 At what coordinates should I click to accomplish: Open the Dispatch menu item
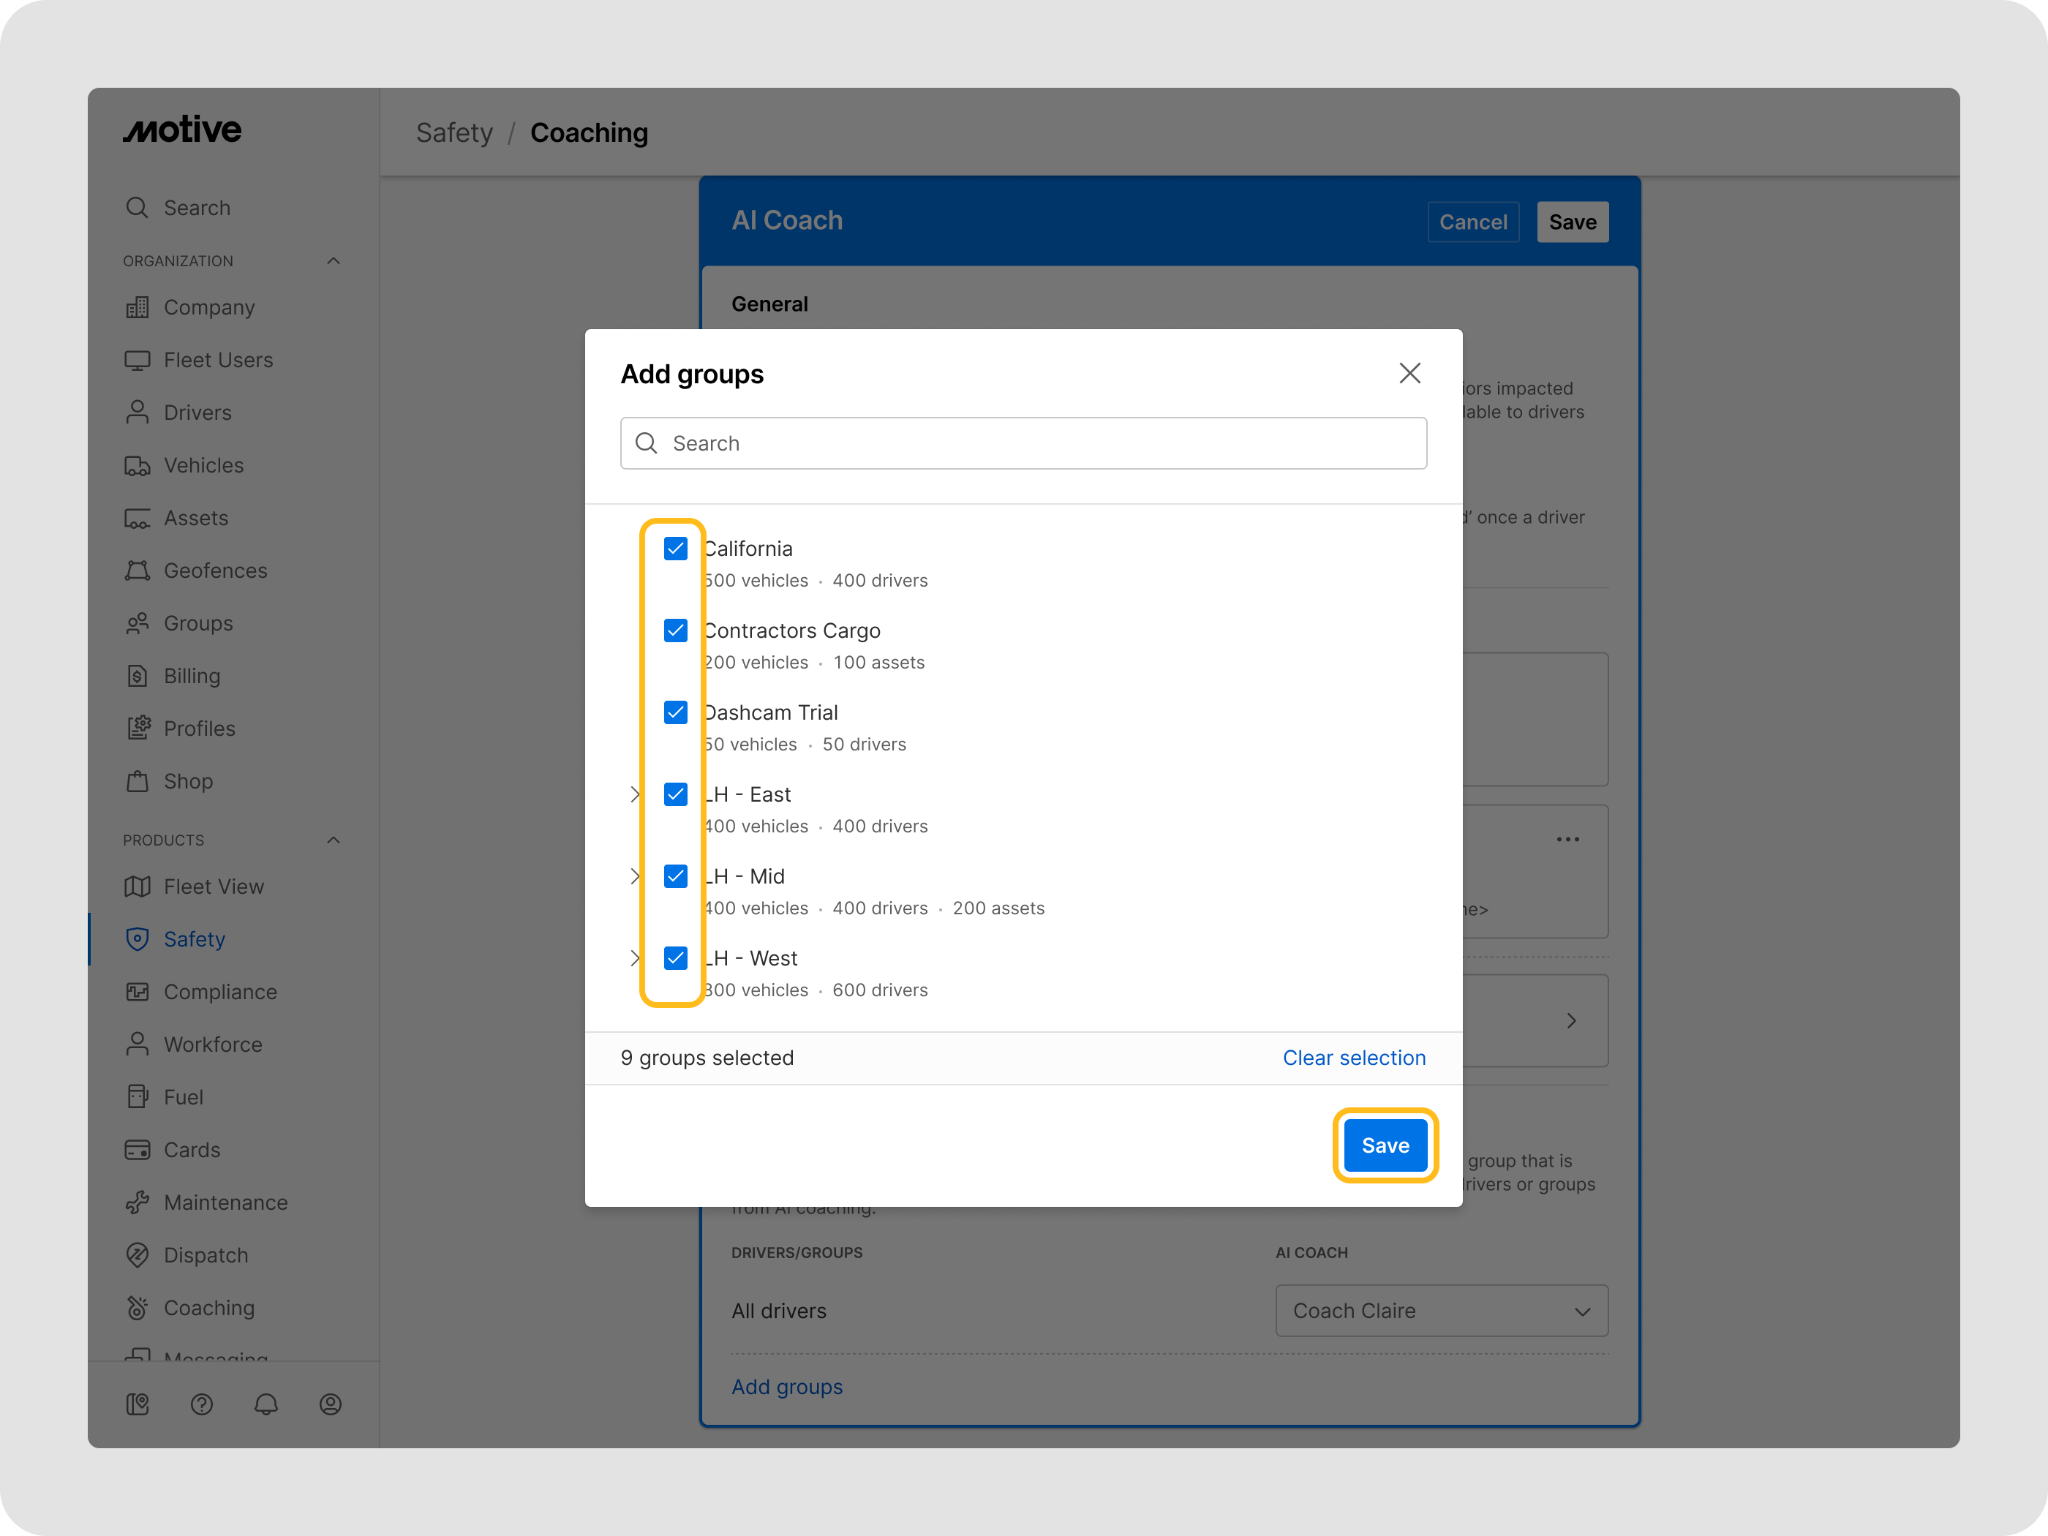pos(206,1255)
